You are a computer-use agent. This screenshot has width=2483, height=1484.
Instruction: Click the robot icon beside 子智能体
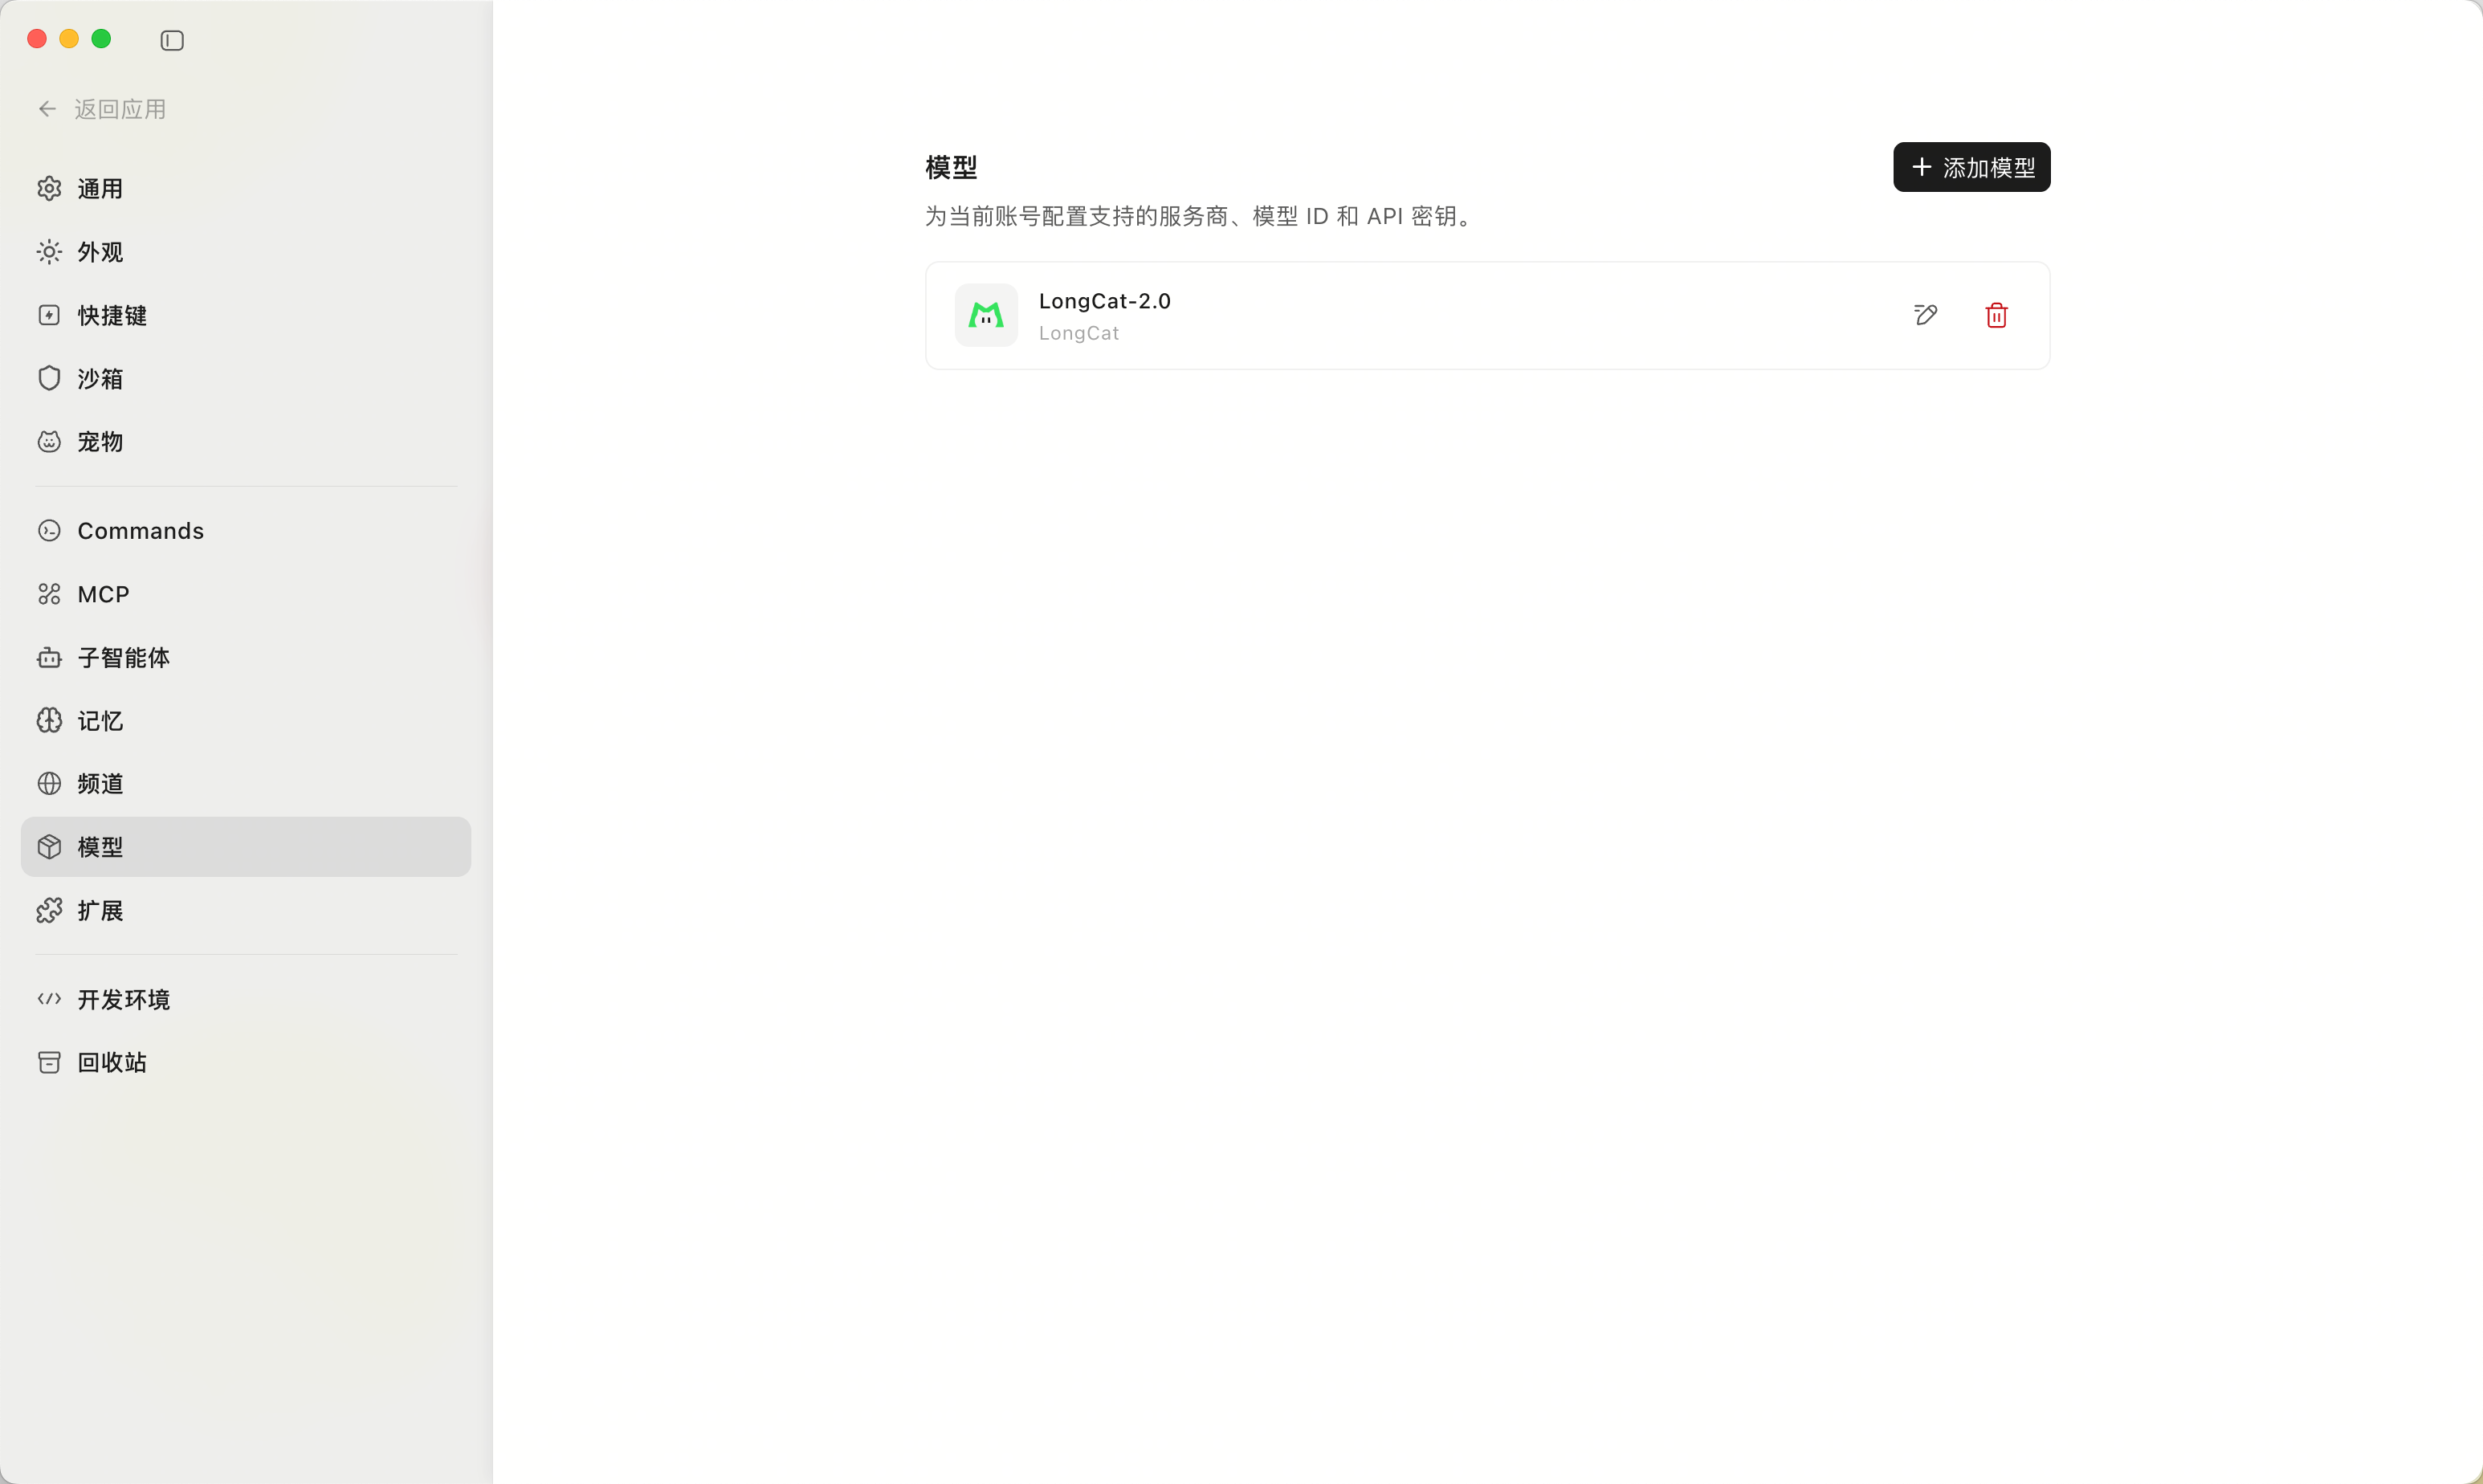(x=49, y=658)
